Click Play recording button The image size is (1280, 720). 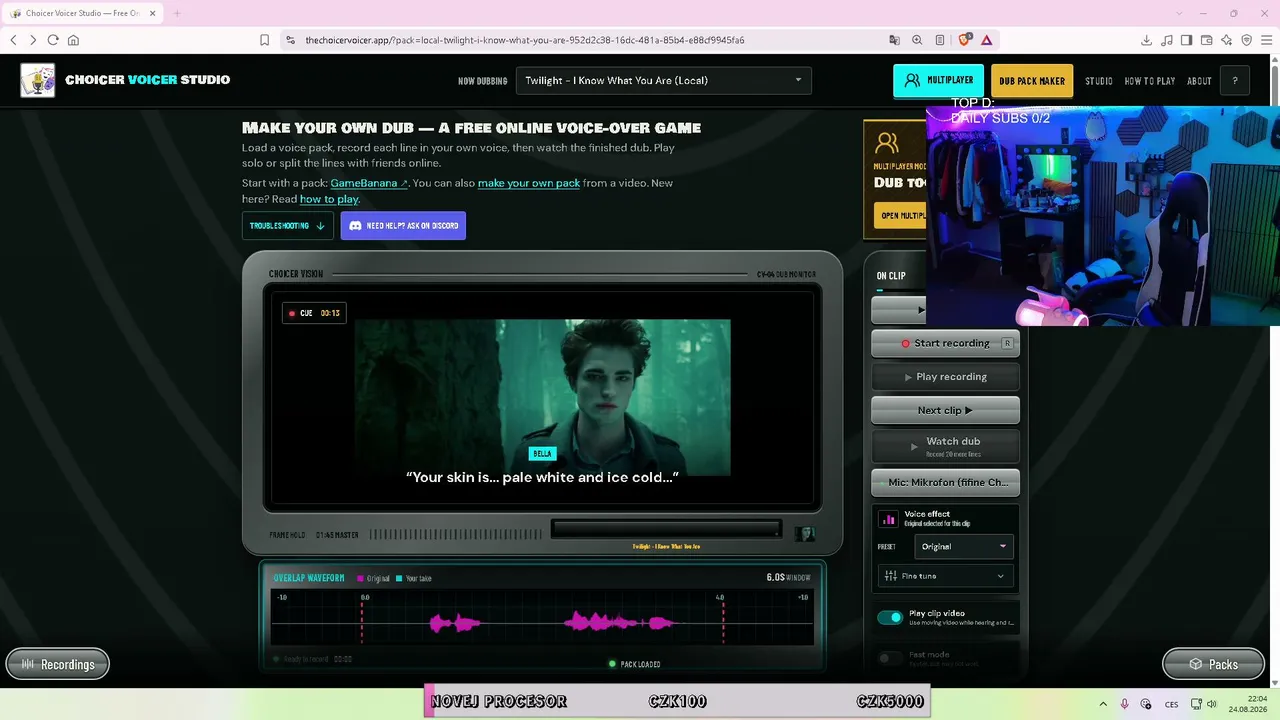click(x=946, y=377)
